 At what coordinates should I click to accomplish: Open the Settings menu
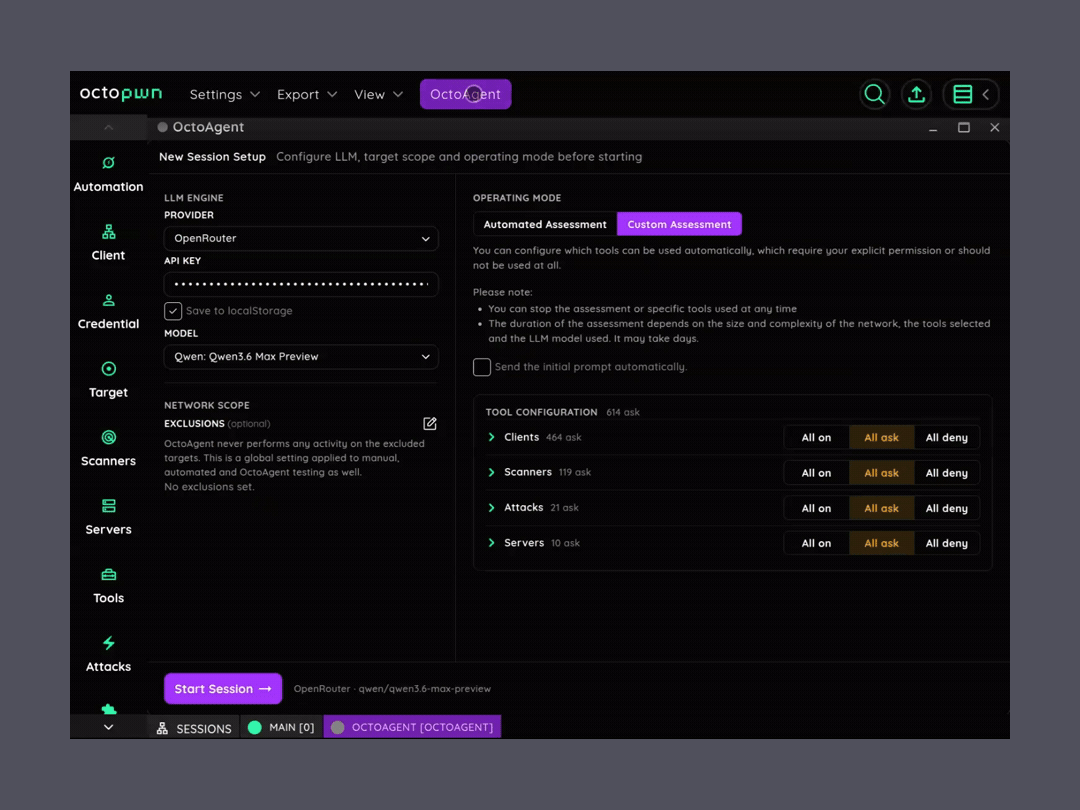[x=225, y=94]
